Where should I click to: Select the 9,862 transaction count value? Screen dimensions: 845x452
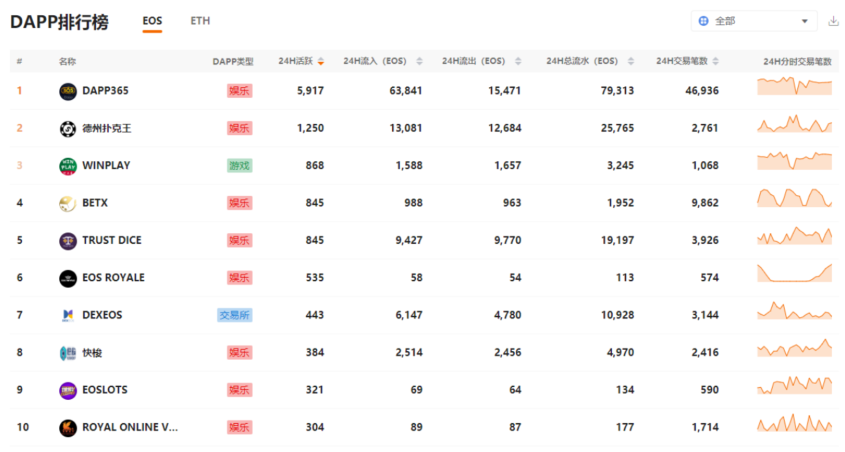pyautogui.click(x=705, y=203)
